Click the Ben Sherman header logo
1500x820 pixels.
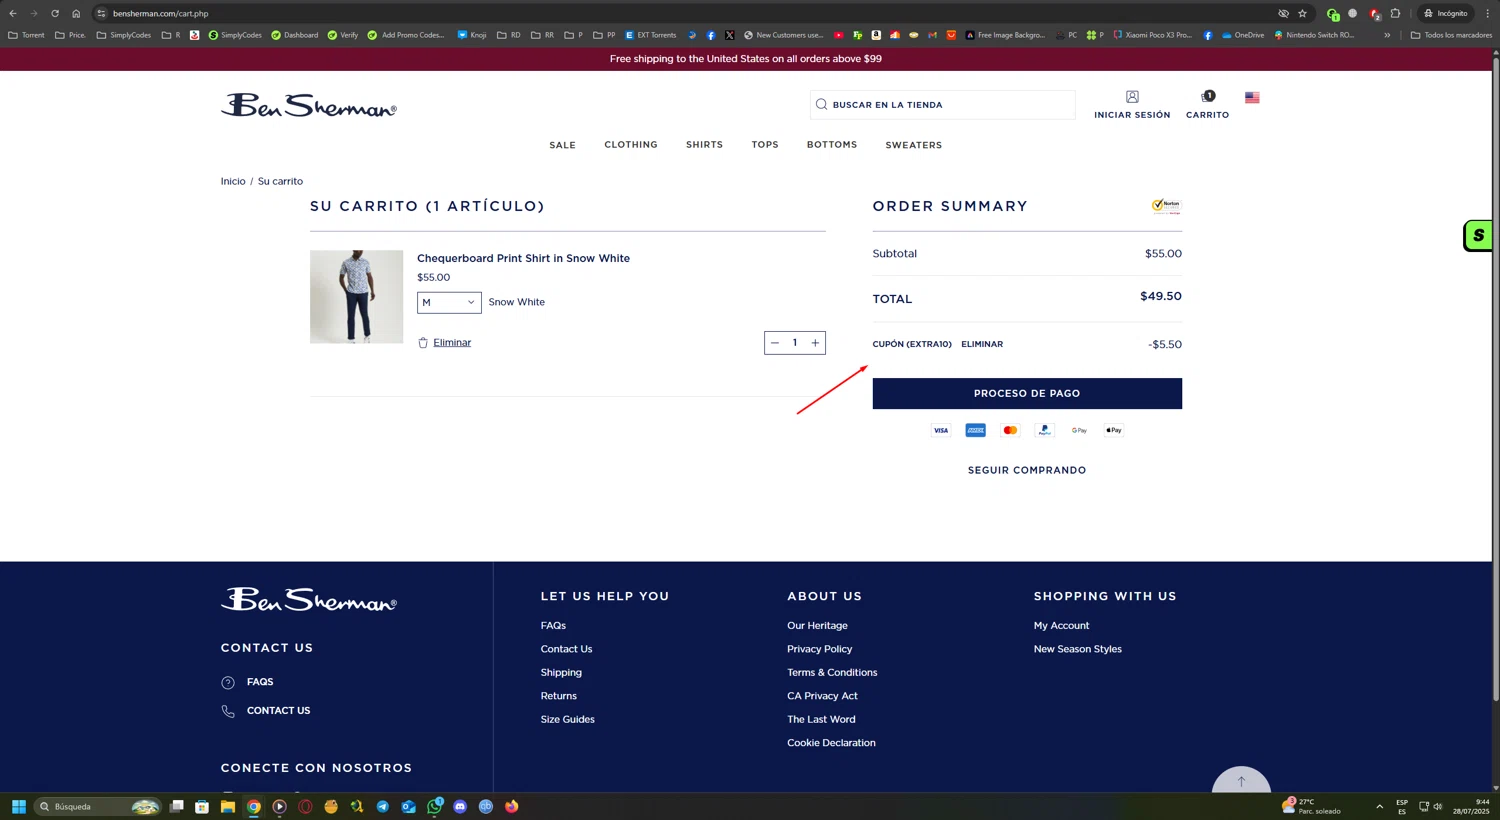click(x=308, y=105)
